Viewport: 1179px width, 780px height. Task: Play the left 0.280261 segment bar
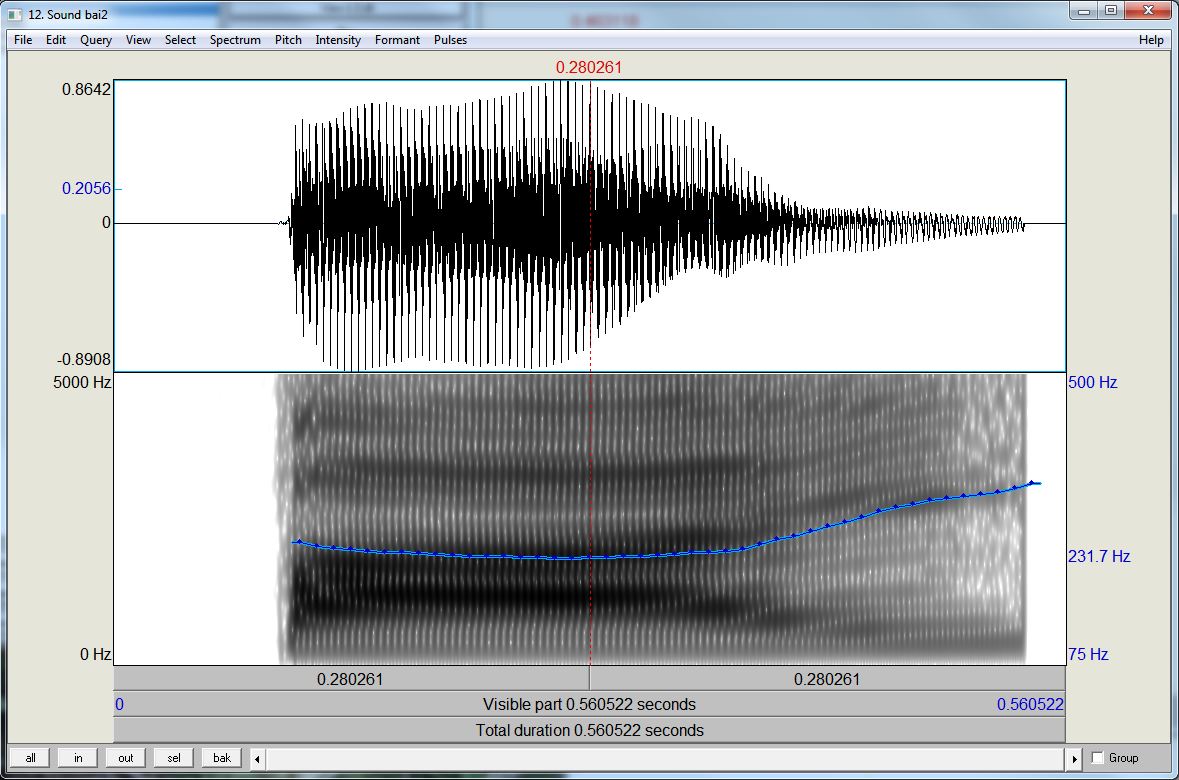pyautogui.click(x=351, y=679)
